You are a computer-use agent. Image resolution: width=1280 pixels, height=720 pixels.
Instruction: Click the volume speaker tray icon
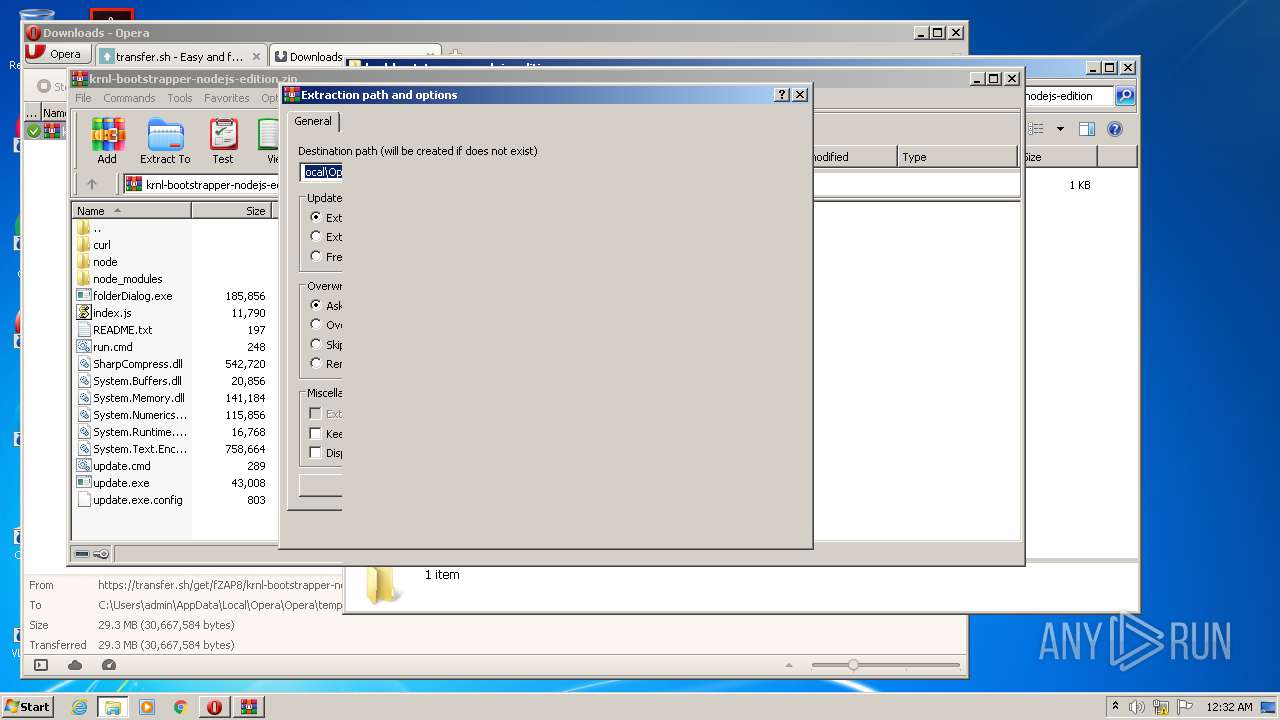(1137, 707)
